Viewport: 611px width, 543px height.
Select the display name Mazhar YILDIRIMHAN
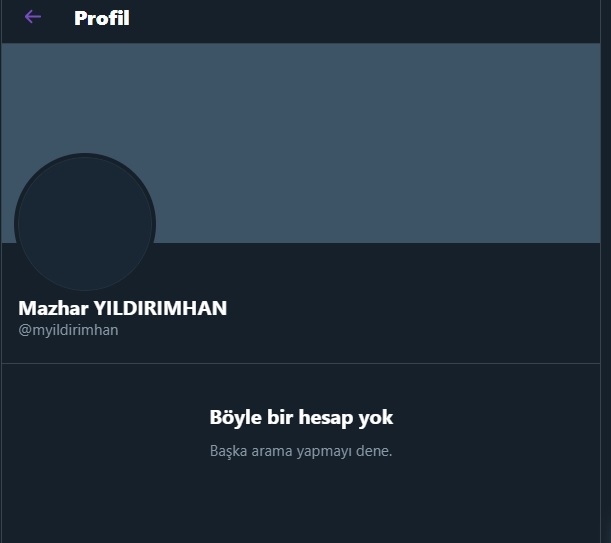point(122,308)
